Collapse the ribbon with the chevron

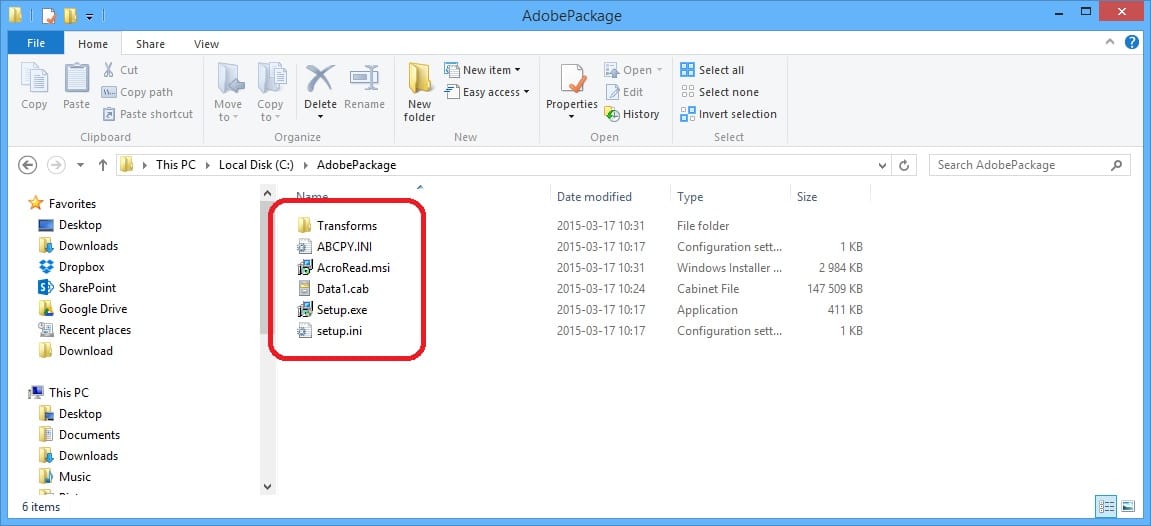[1110, 43]
